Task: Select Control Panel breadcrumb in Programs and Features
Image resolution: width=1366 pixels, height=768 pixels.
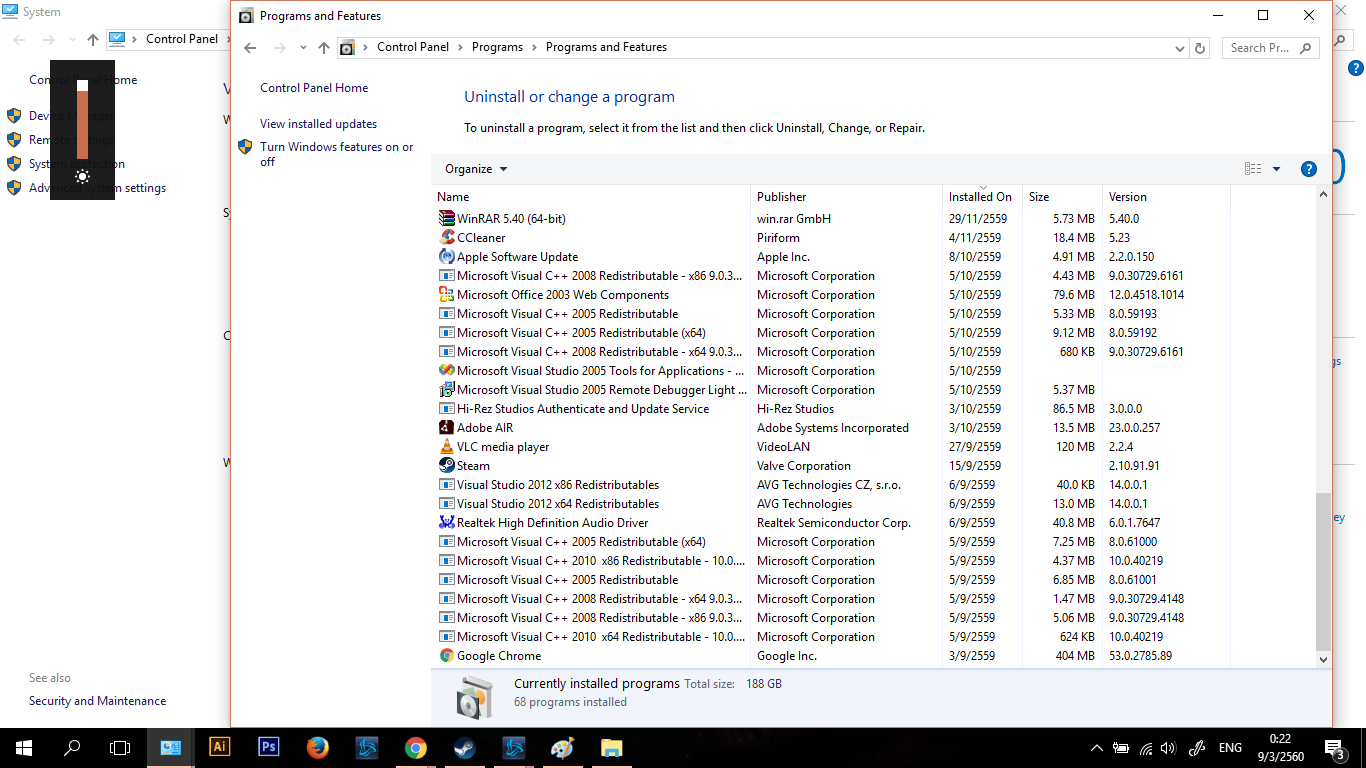Action: tap(413, 47)
